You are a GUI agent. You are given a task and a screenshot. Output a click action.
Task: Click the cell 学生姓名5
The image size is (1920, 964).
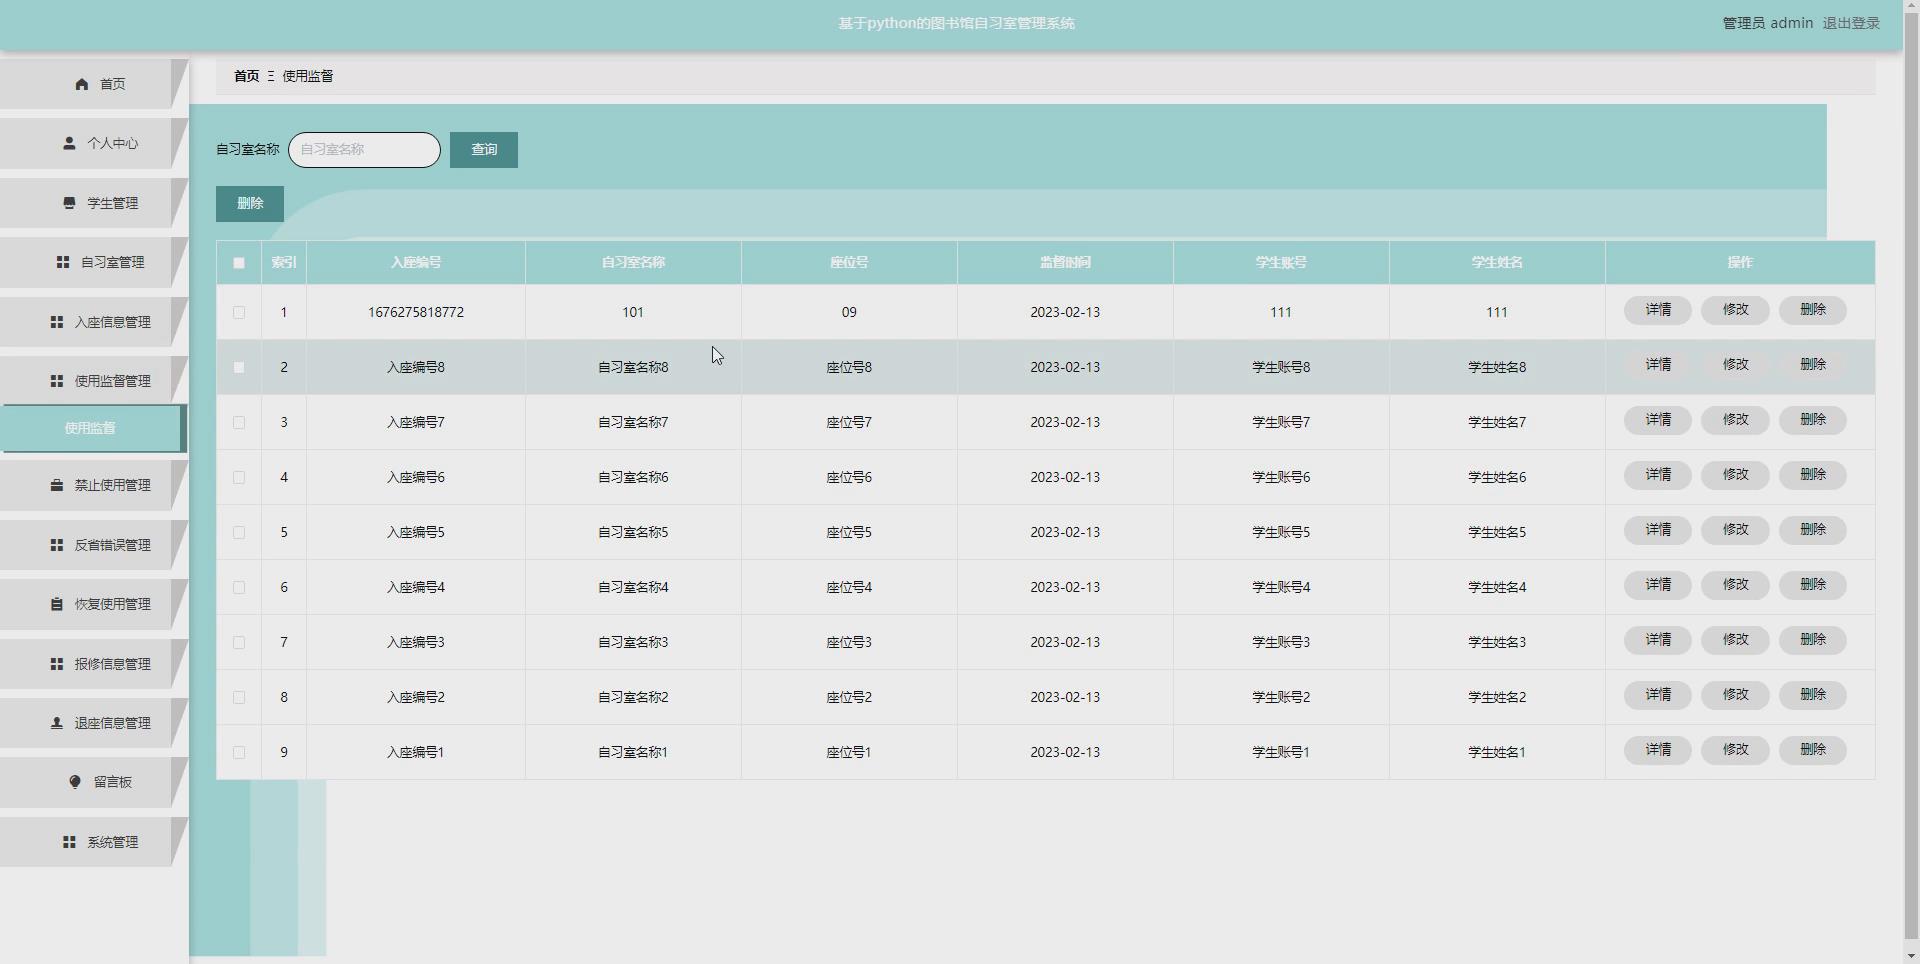pyautogui.click(x=1497, y=533)
